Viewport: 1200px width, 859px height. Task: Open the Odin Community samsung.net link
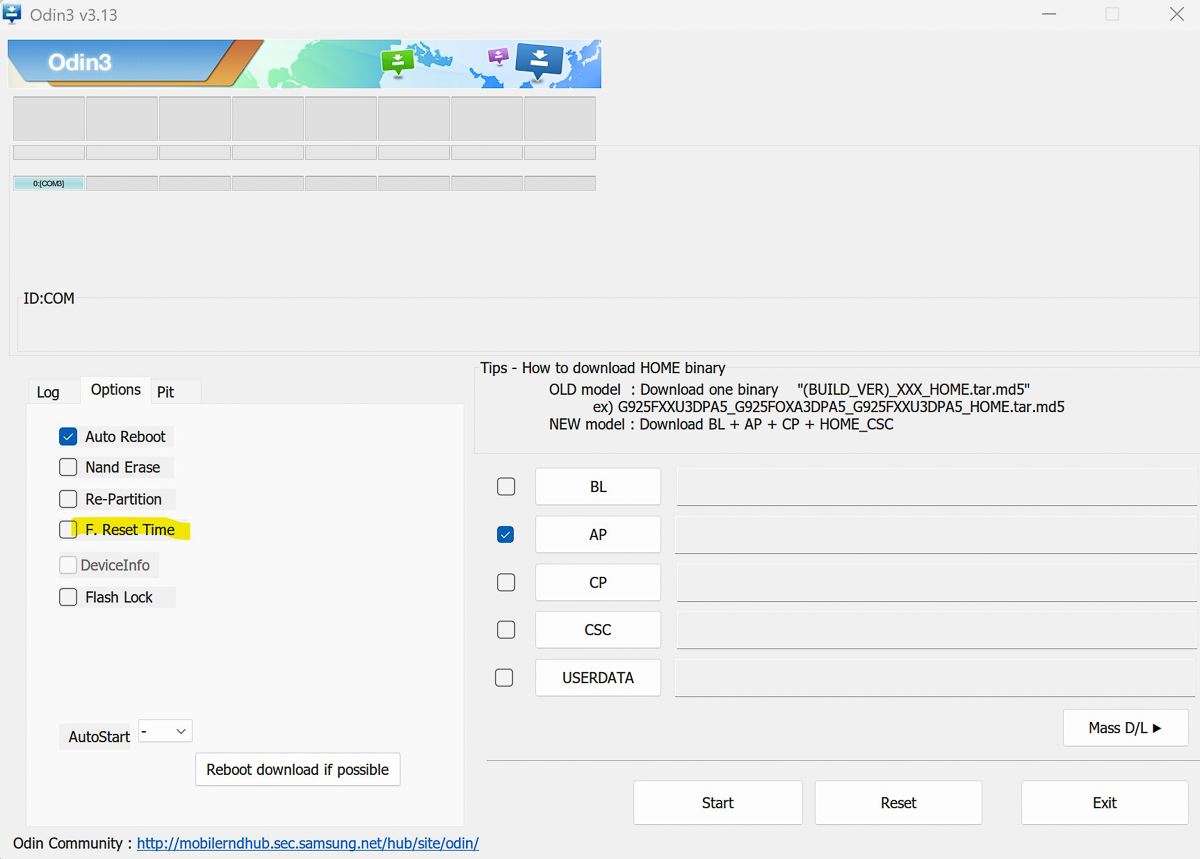[308, 843]
